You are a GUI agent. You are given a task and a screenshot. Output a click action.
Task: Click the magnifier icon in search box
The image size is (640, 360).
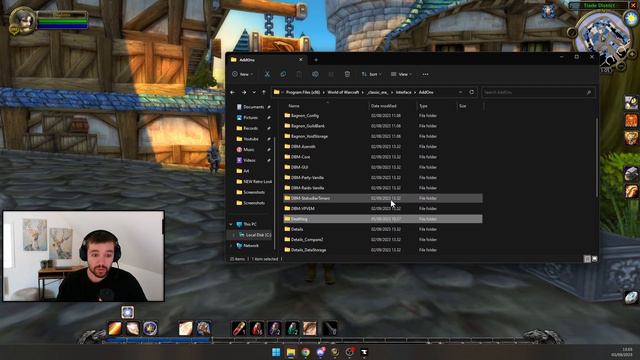(x=589, y=93)
